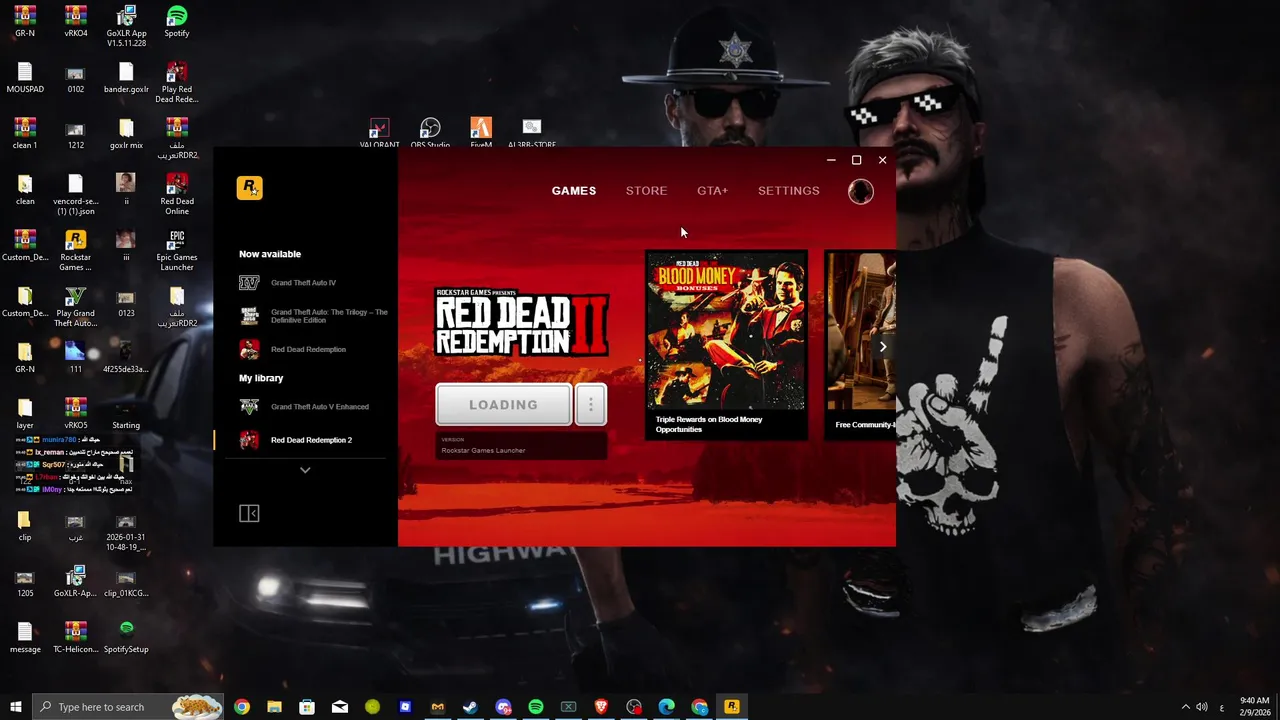
Task: Click the taskbar search box
Action: [128, 707]
